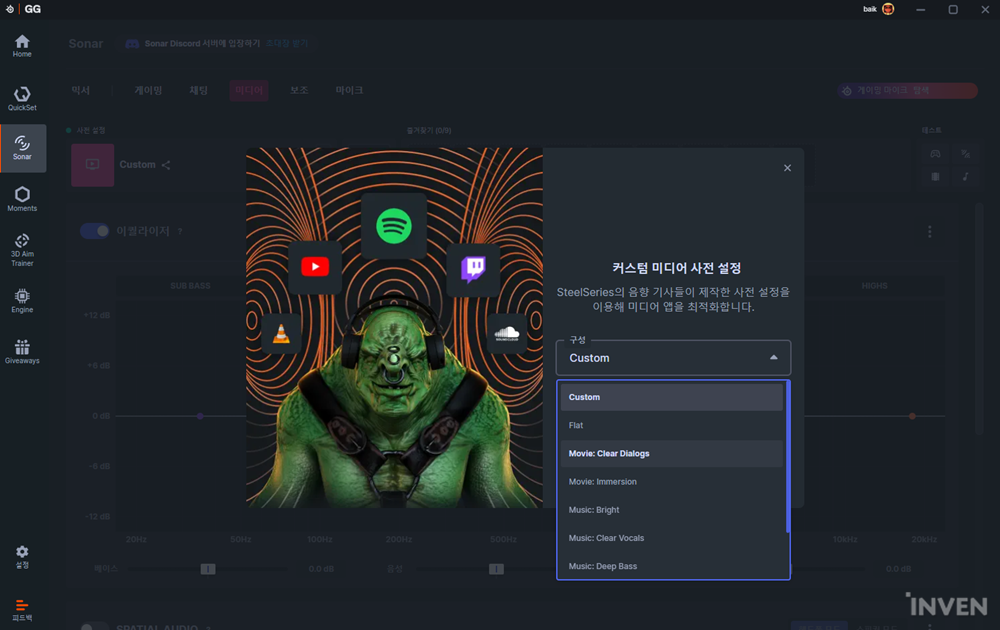Switch to the 믹서 tab
Screen dimensions: 1000x630
80,91
